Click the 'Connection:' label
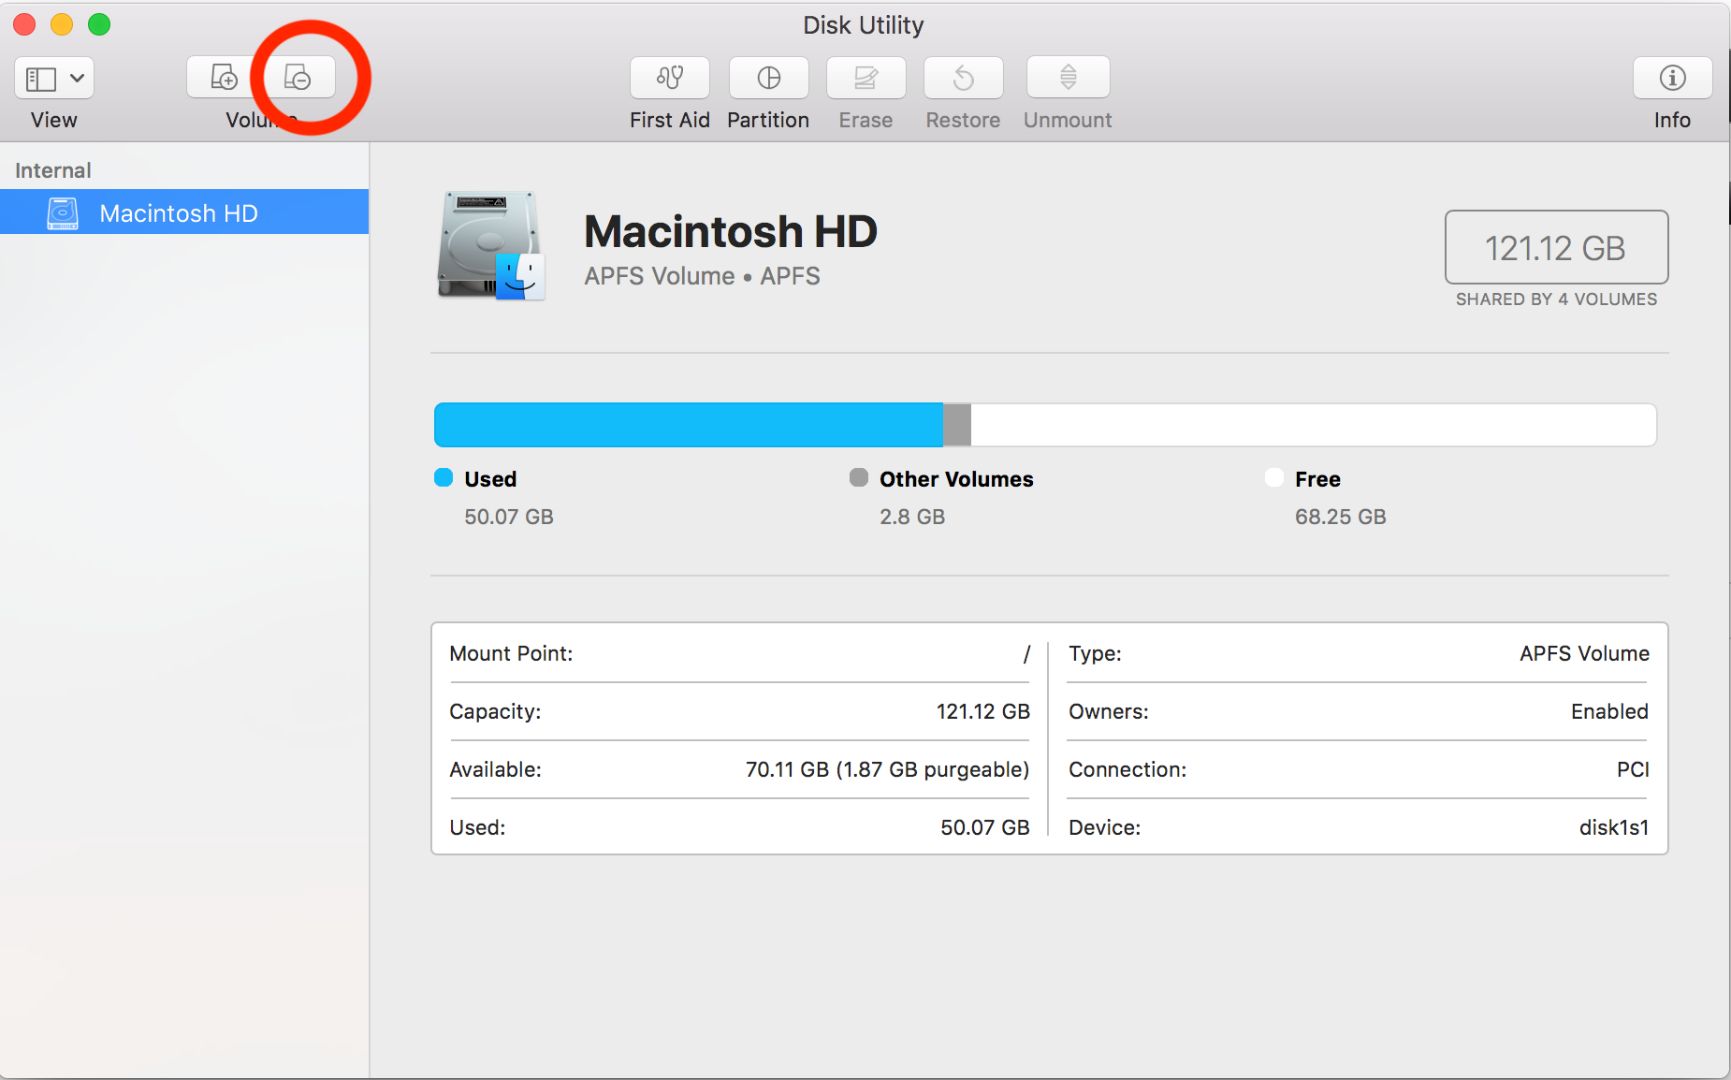Image resolution: width=1731 pixels, height=1080 pixels. pyautogui.click(x=1127, y=770)
